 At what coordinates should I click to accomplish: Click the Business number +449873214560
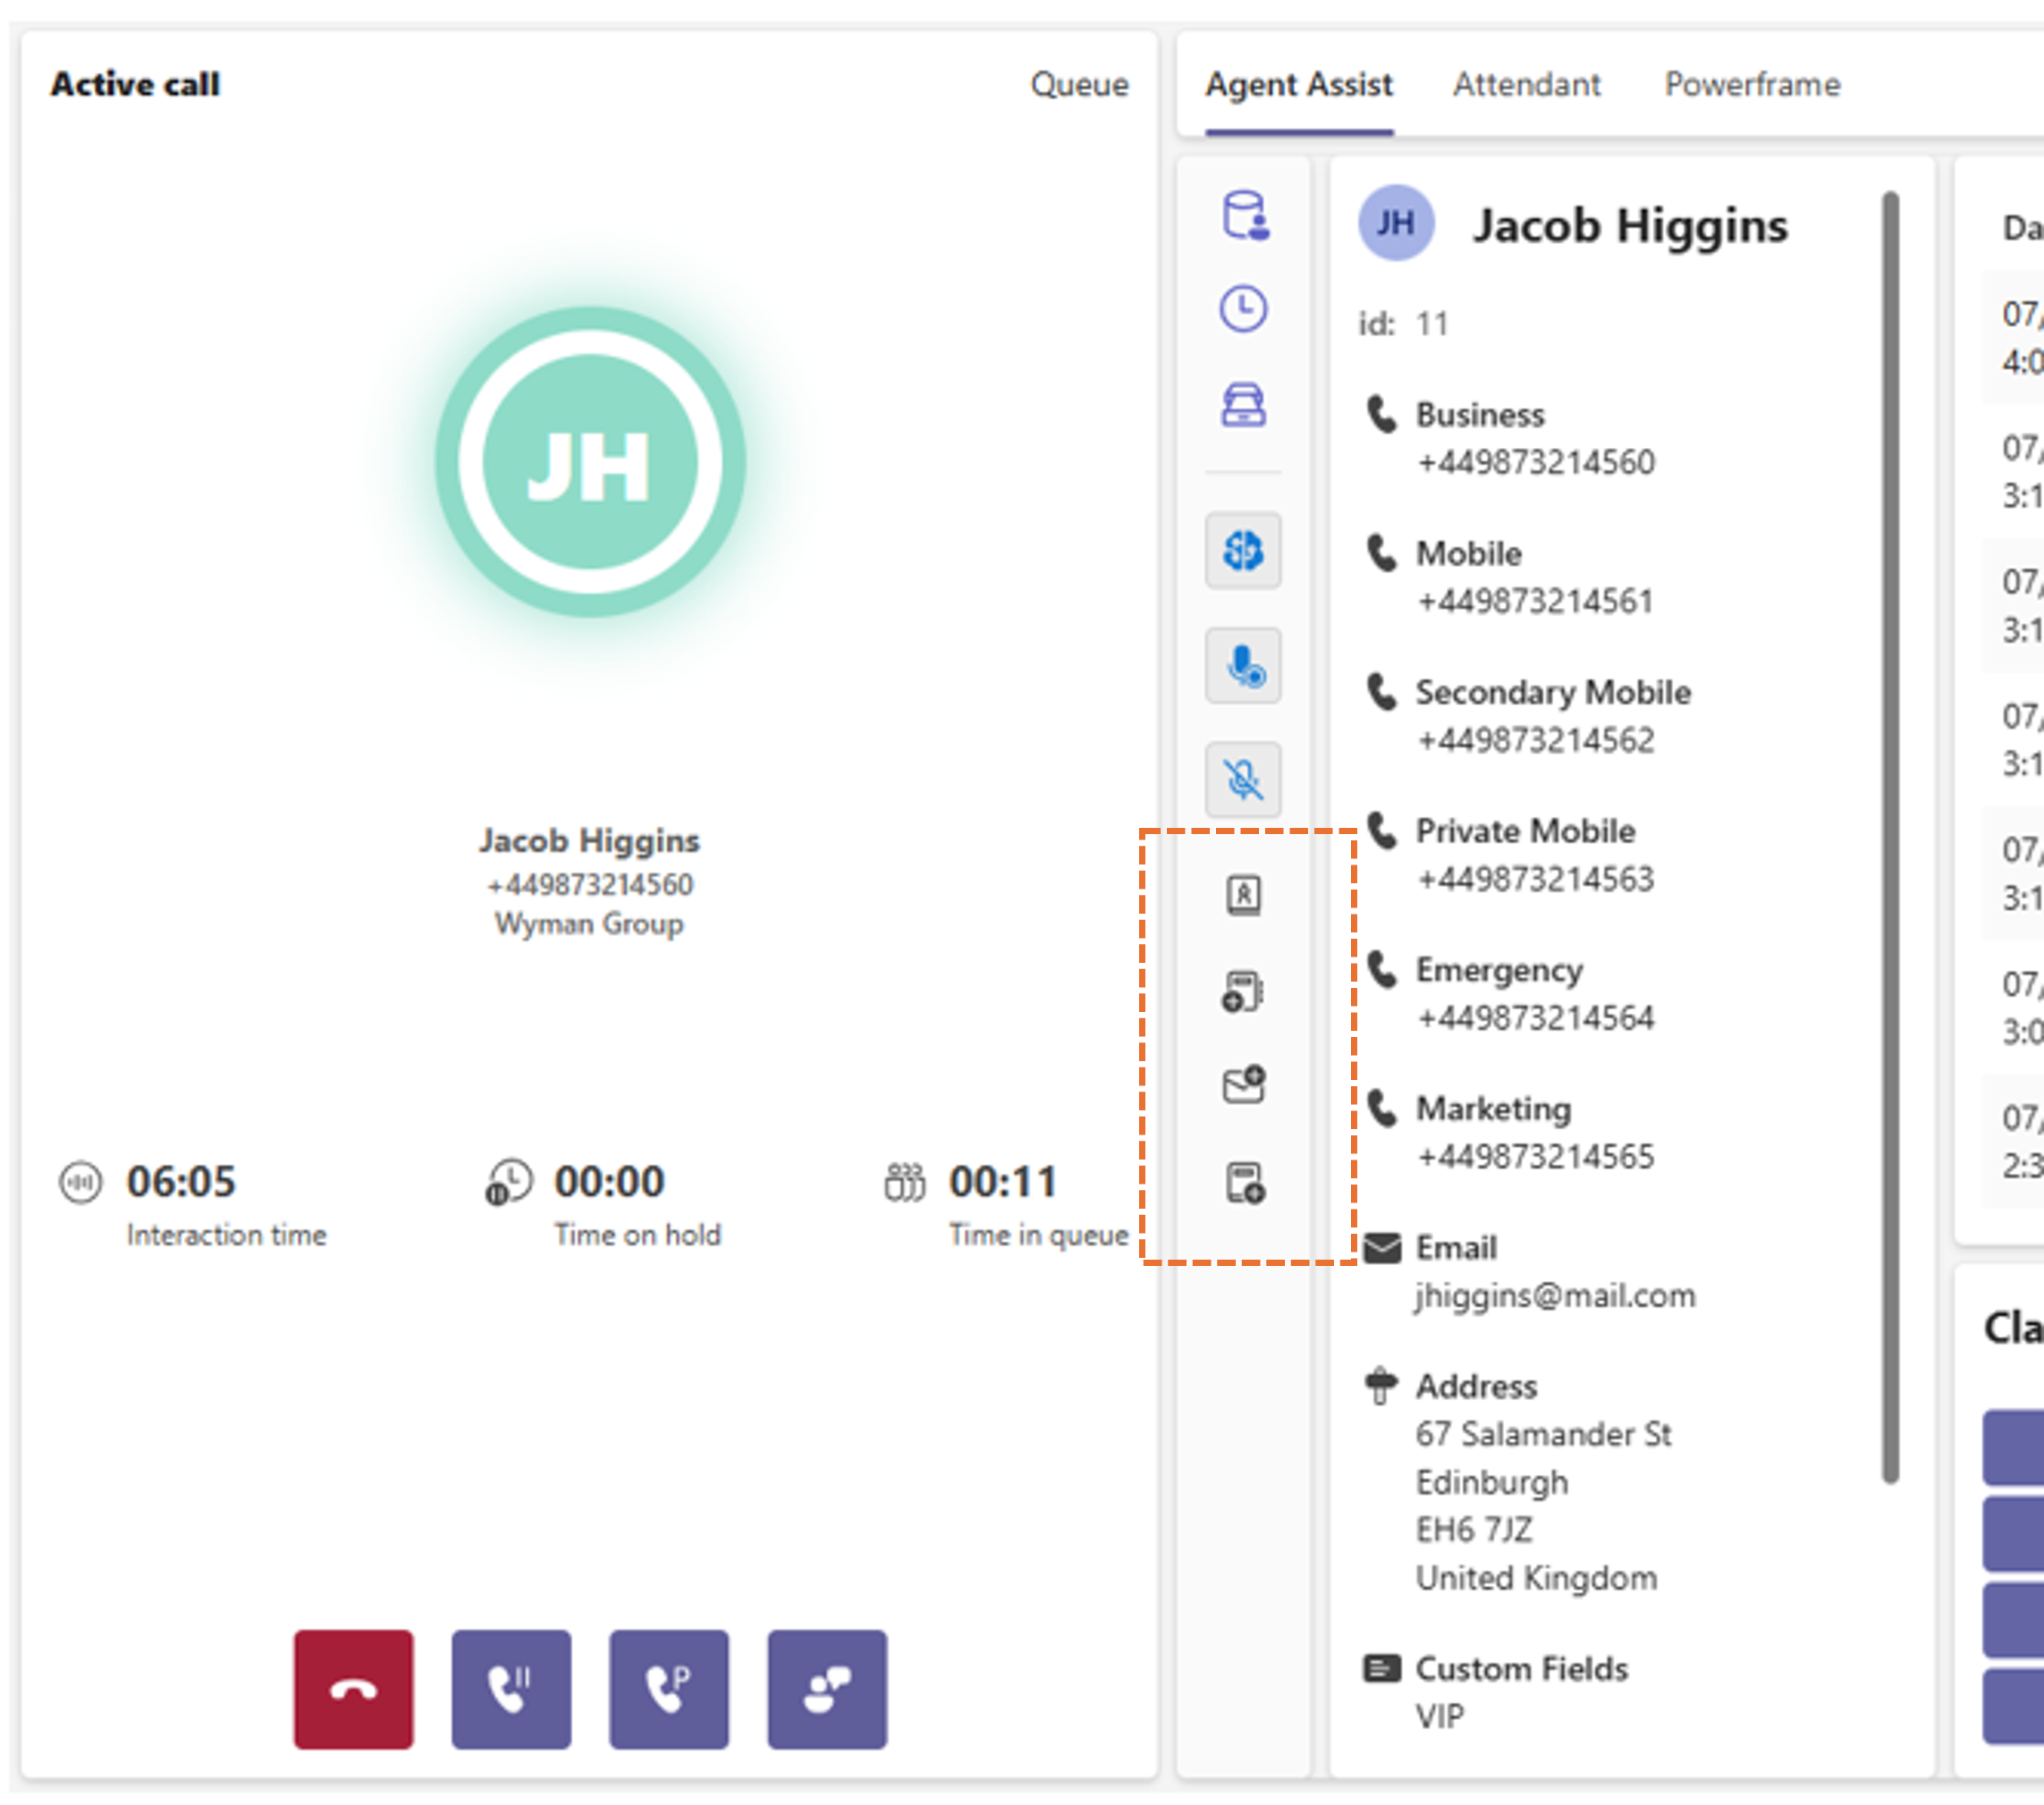[x=1536, y=462]
